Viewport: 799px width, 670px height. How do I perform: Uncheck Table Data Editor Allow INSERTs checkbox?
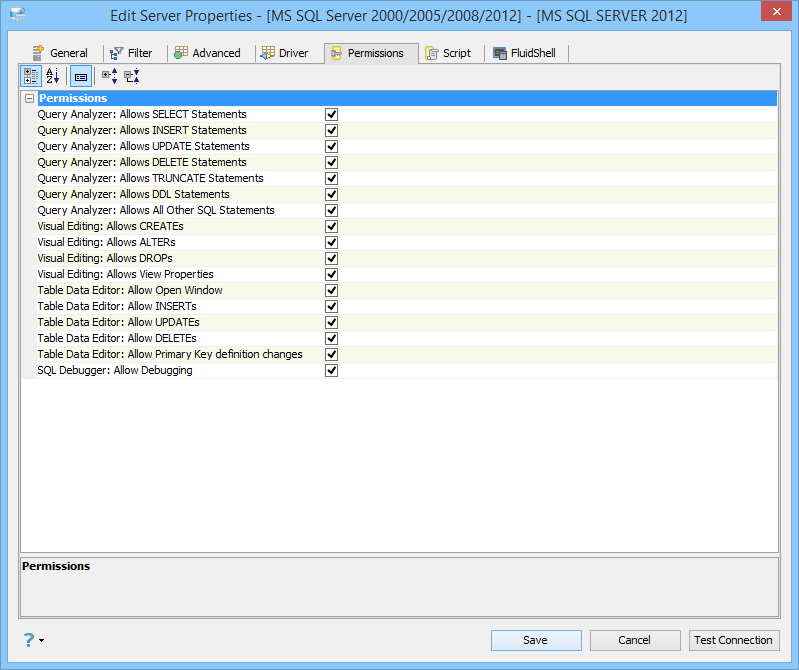[331, 306]
